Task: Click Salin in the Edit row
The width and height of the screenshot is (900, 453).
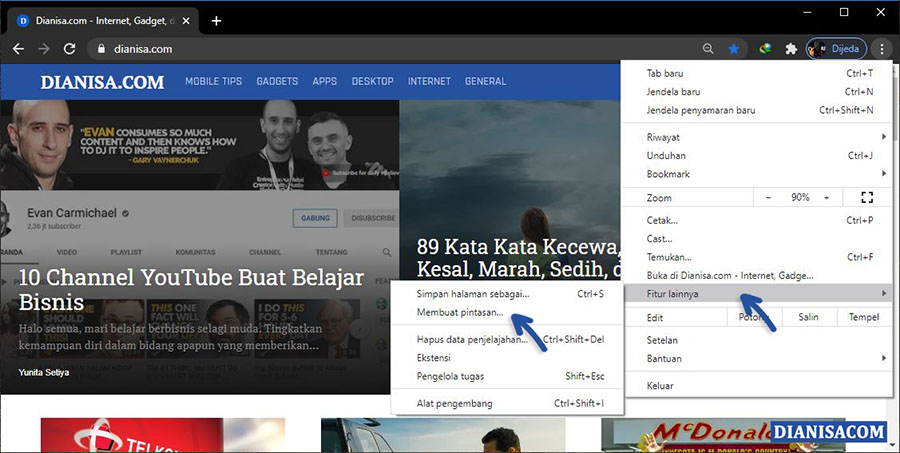Action: coord(808,317)
